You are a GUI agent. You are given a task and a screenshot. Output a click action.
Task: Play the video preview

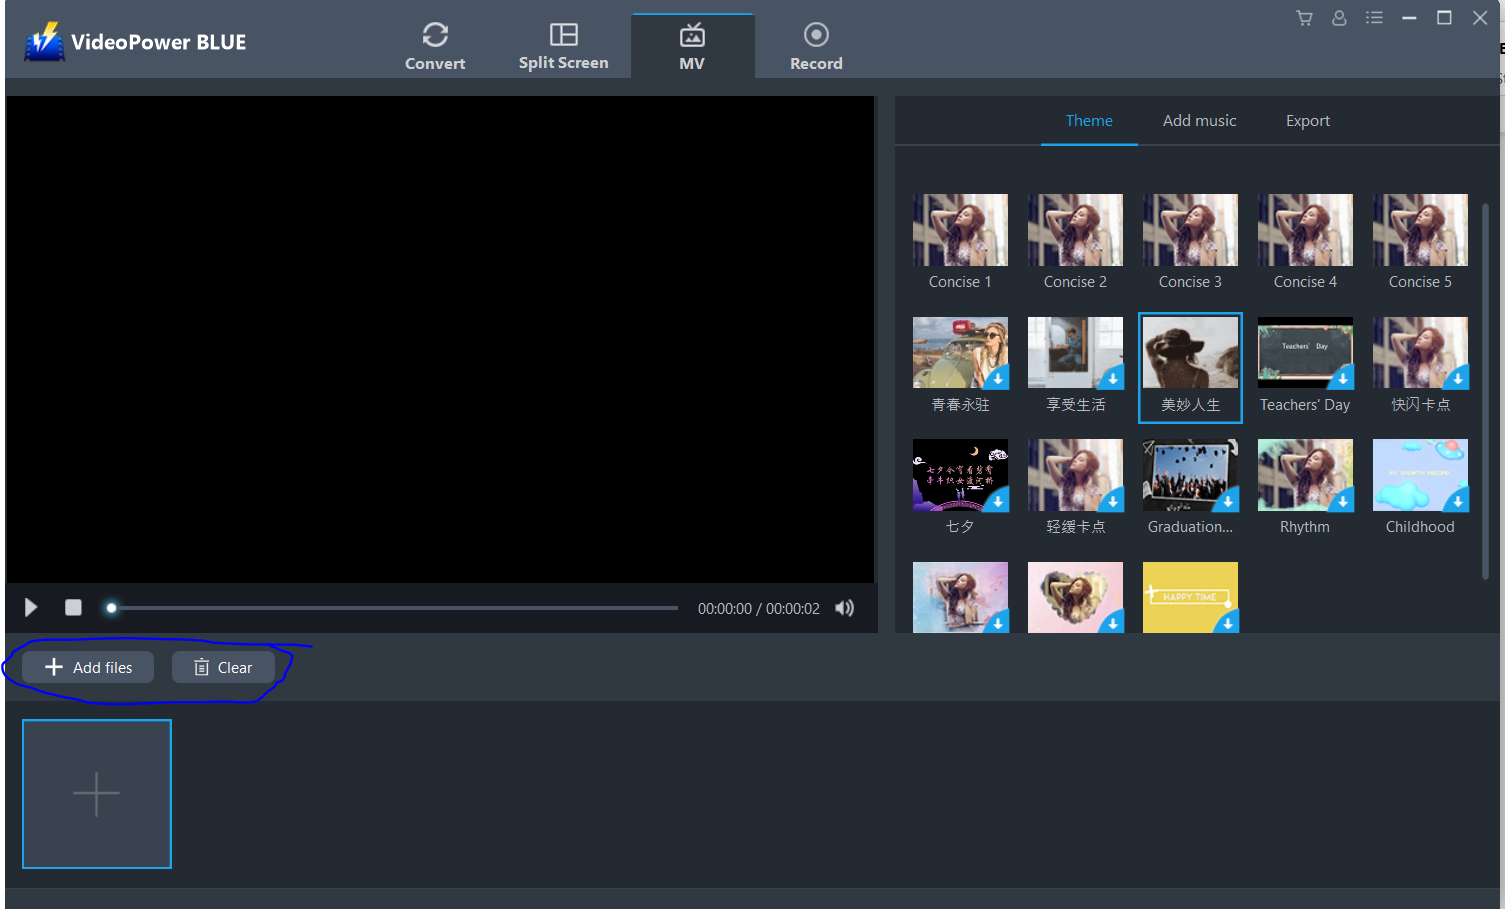[x=30, y=607]
